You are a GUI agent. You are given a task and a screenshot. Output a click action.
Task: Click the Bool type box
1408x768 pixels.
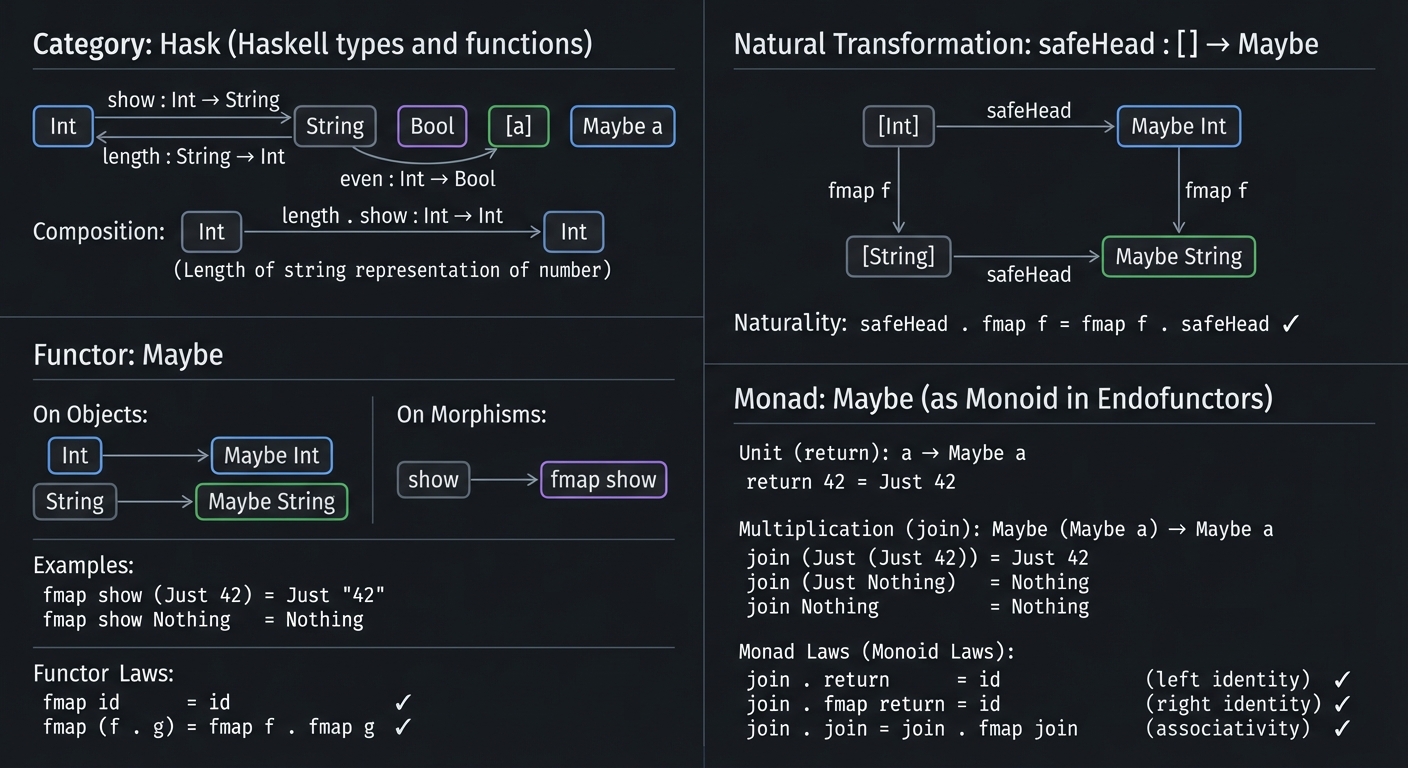(x=431, y=126)
